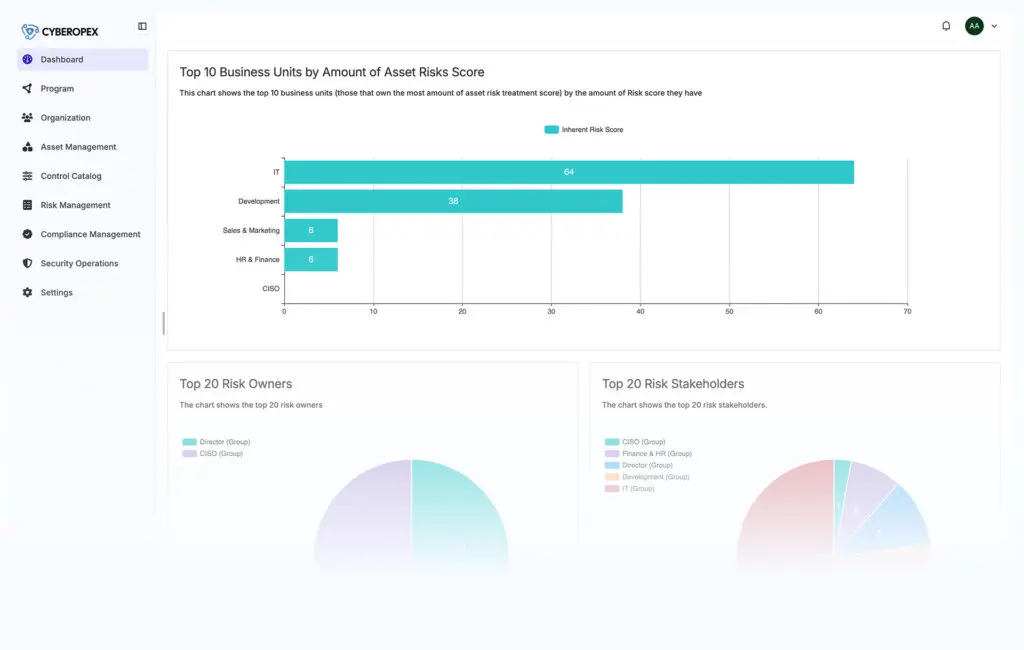The height and width of the screenshot is (650, 1024).
Task: Click the Dashboard globe icon
Action: click(27, 59)
